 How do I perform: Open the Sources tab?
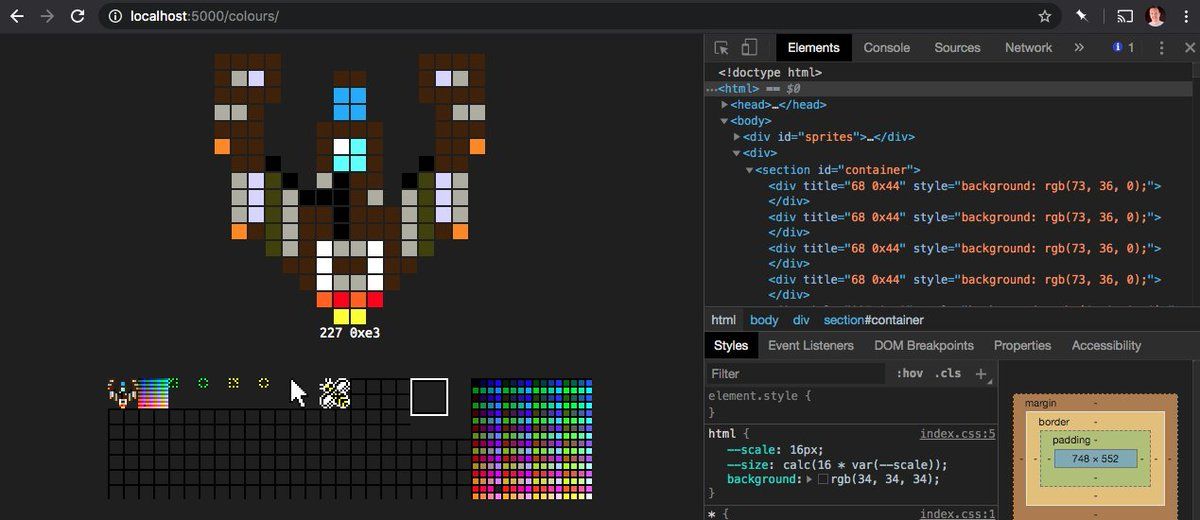[958, 47]
